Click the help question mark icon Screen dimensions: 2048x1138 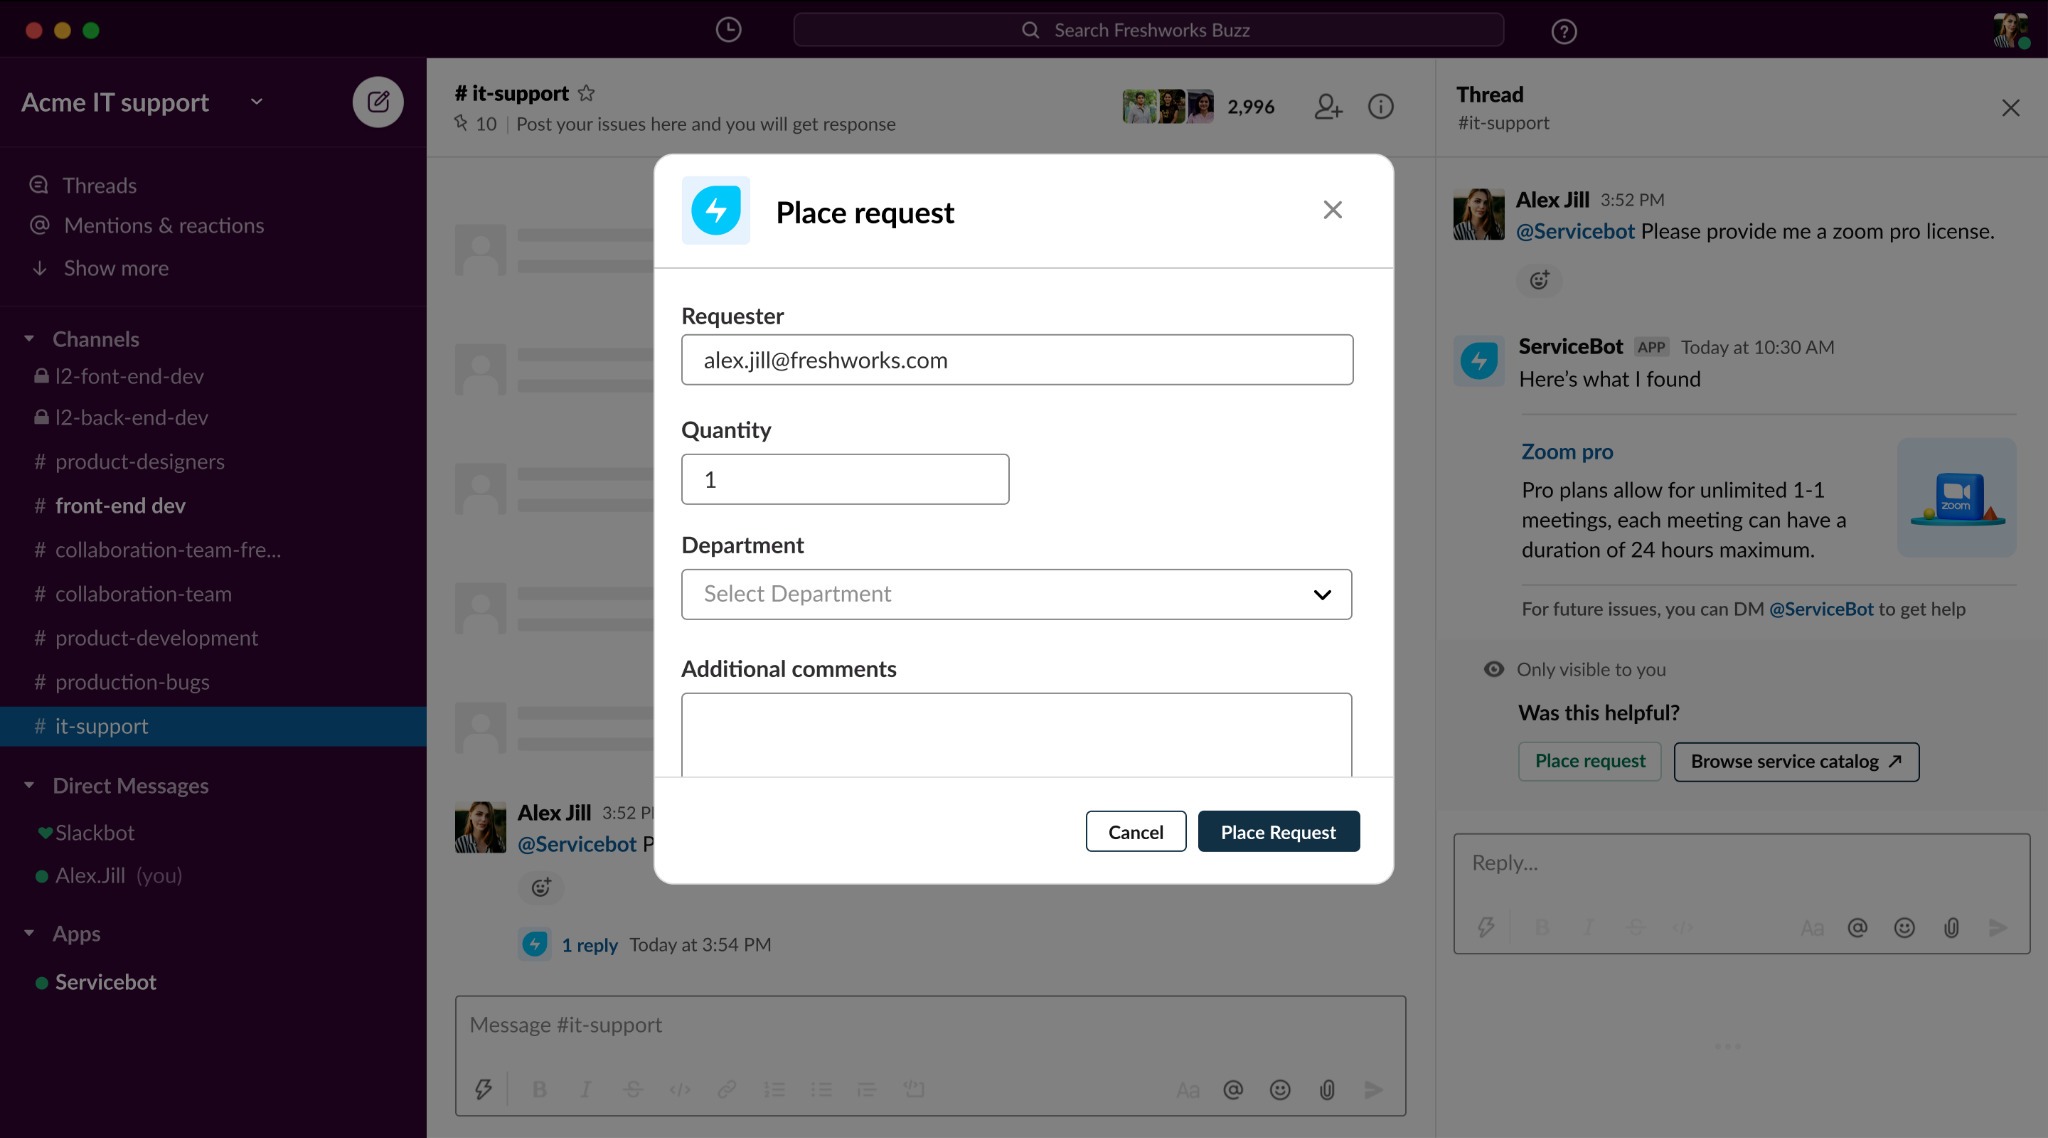point(1563,31)
